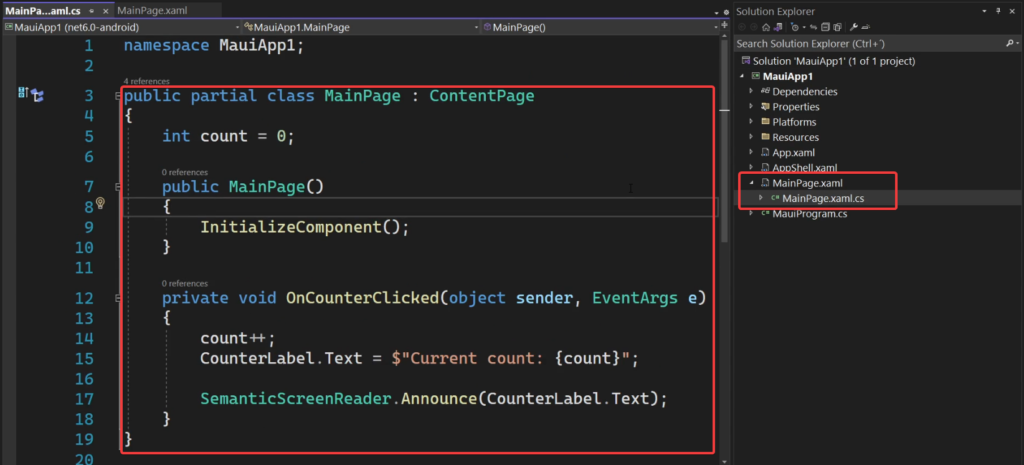Collapse the MauiApp1 project node

tap(742, 76)
